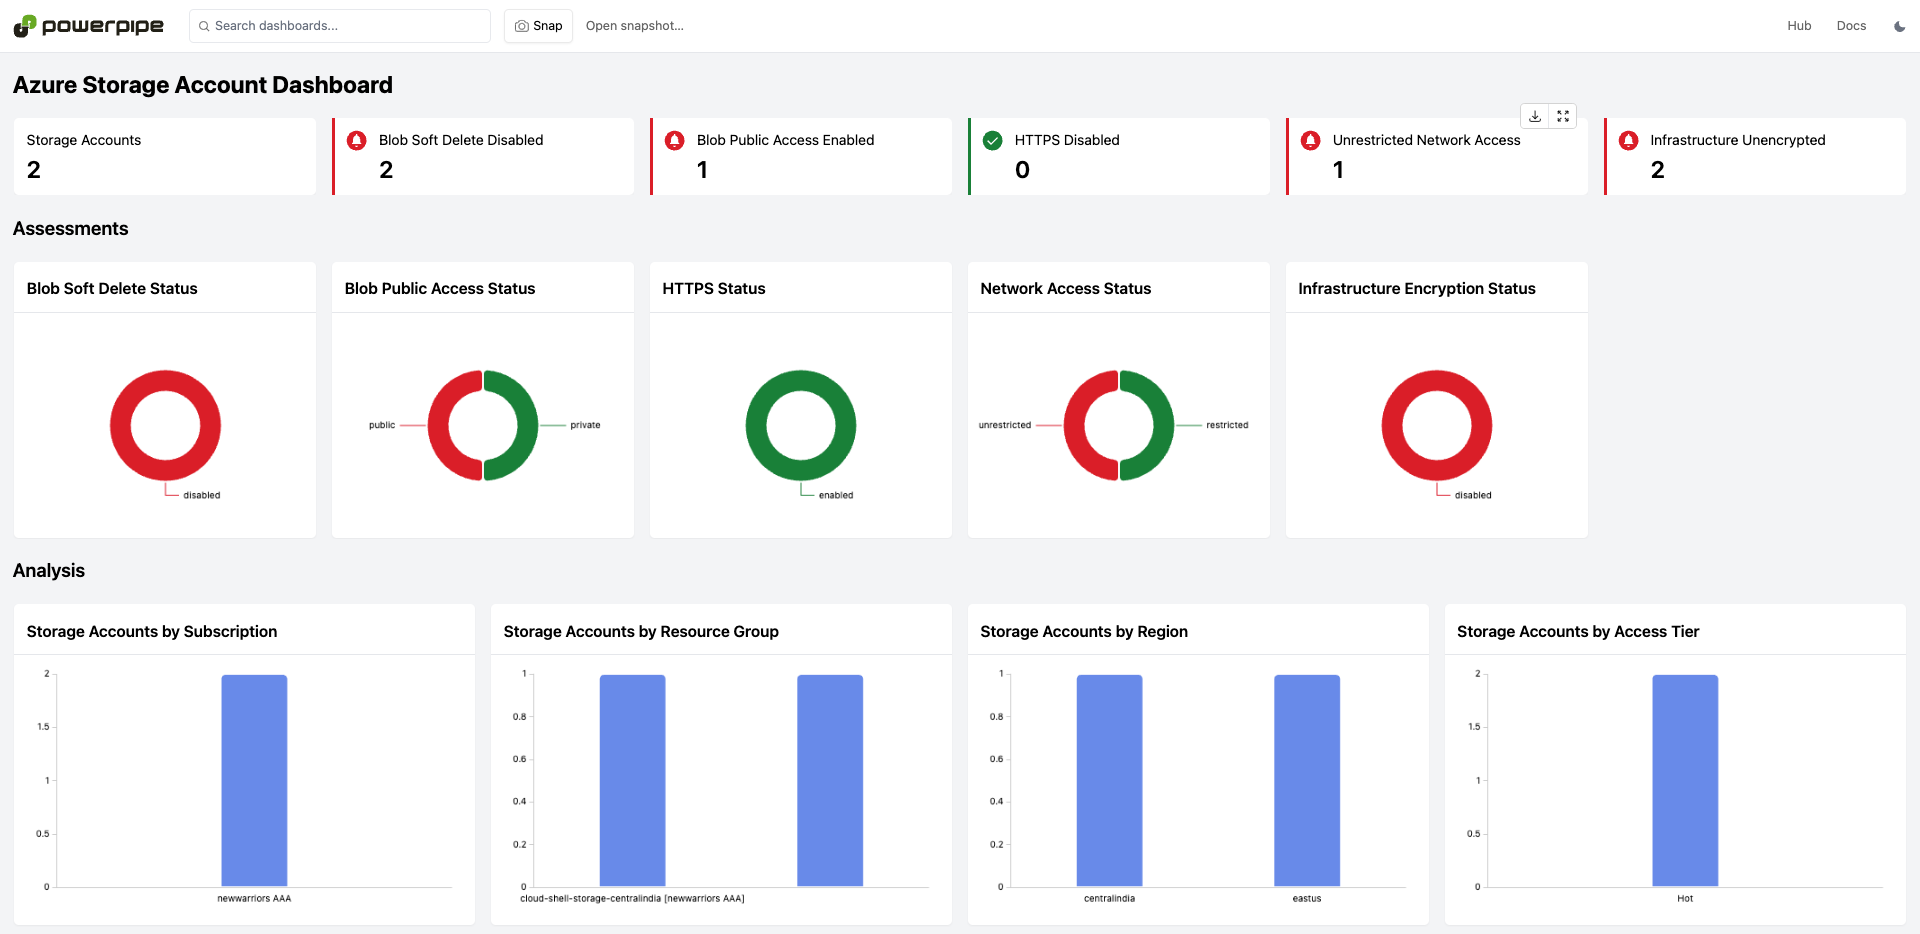The height and width of the screenshot is (934, 1920).
Task: Click the Infrastructure Unencrypted alert icon
Action: tap(1628, 140)
